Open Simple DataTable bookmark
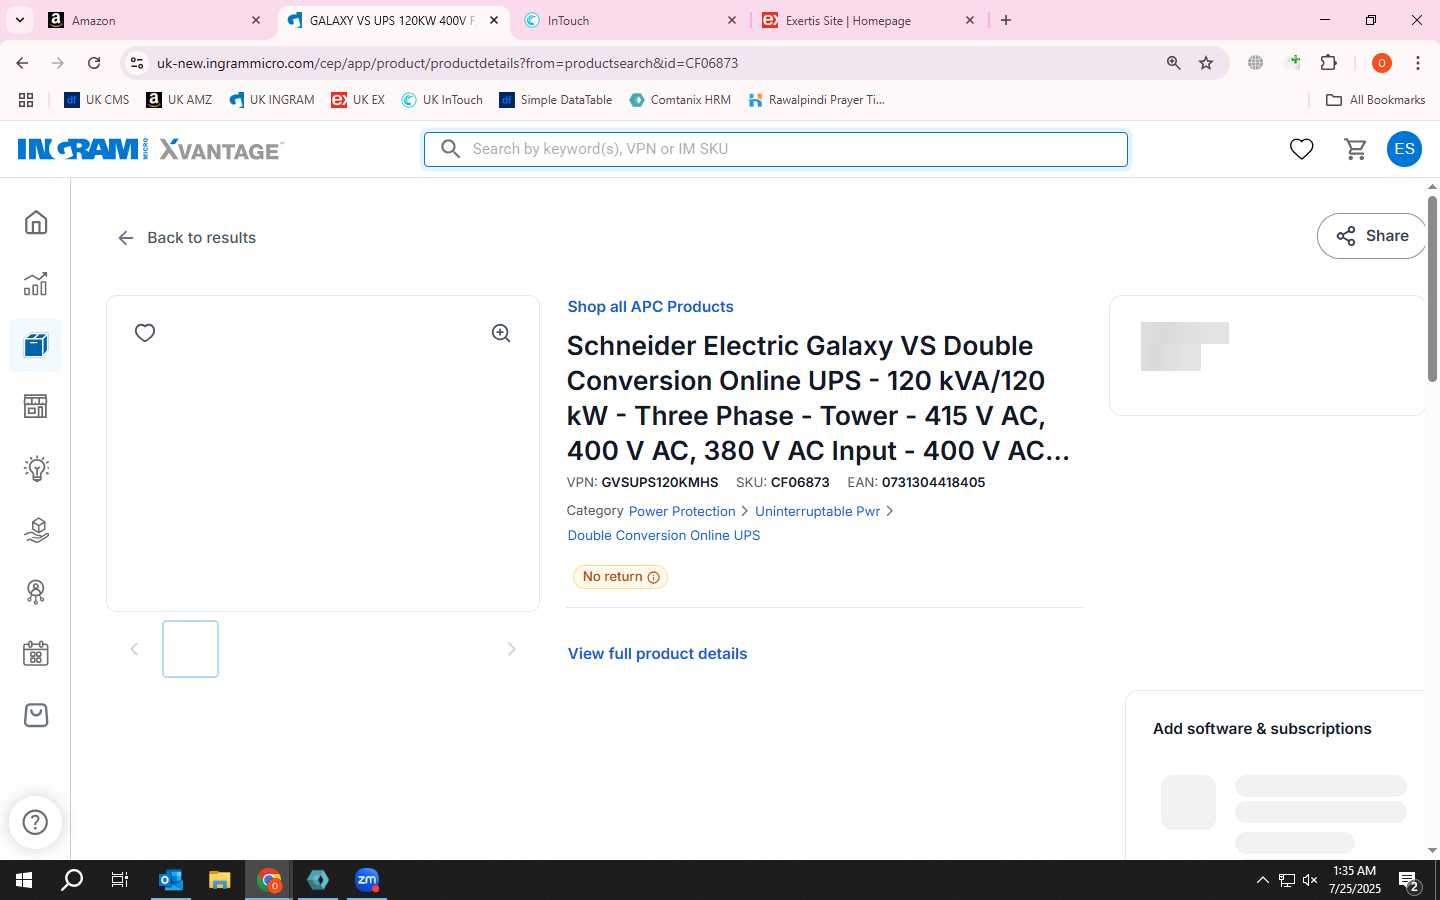This screenshot has width=1440, height=900. (556, 100)
